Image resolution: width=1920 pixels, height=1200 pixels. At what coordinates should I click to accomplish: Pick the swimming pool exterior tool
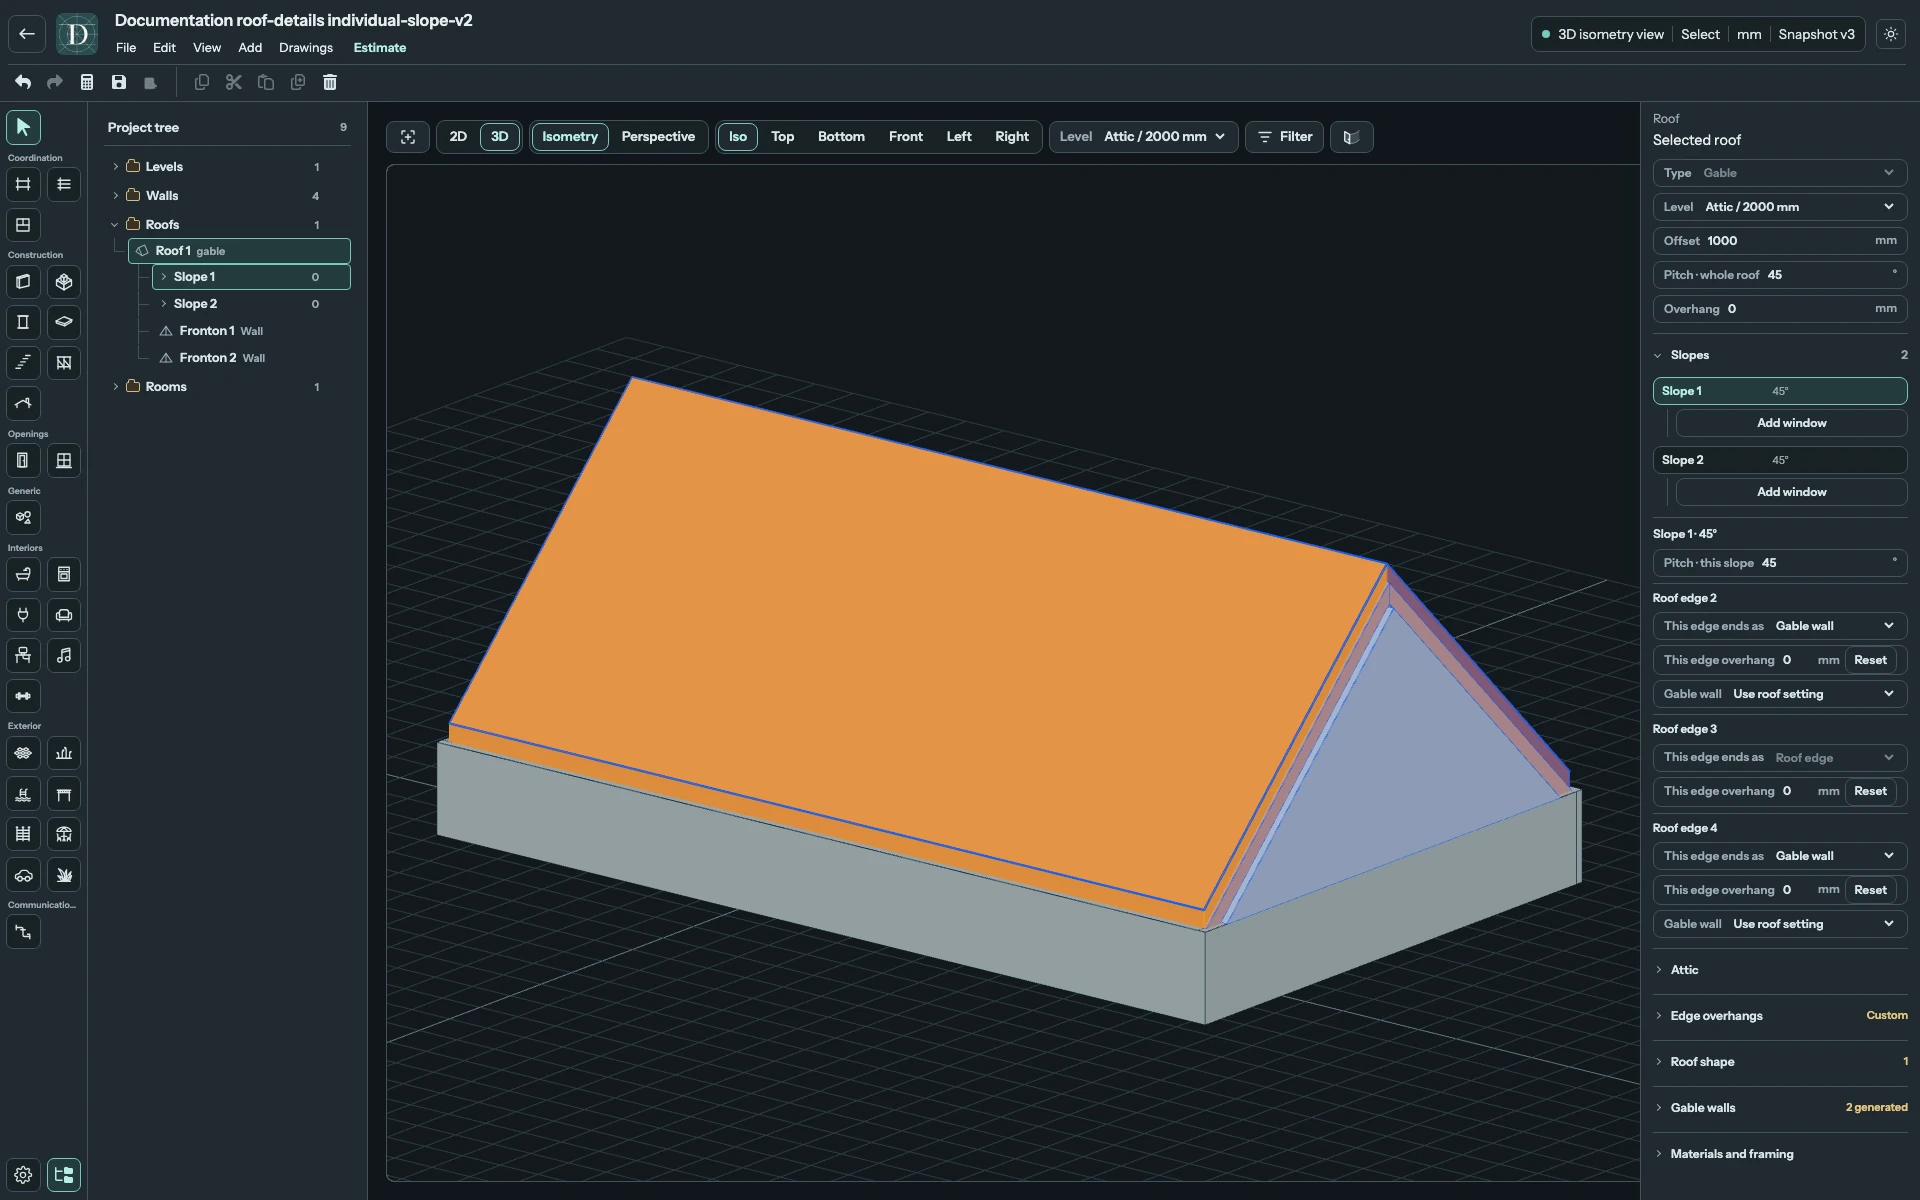pyautogui.click(x=23, y=794)
